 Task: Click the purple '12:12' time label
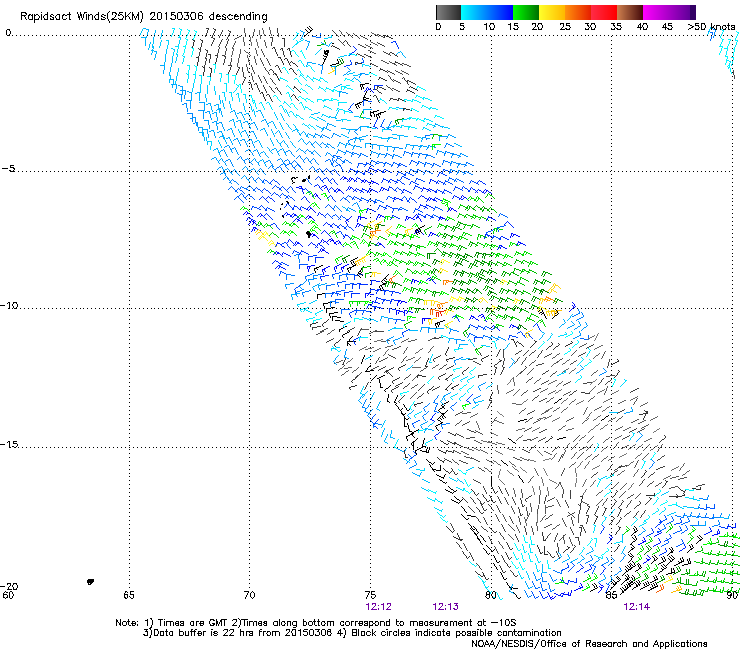pyautogui.click(x=378, y=607)
